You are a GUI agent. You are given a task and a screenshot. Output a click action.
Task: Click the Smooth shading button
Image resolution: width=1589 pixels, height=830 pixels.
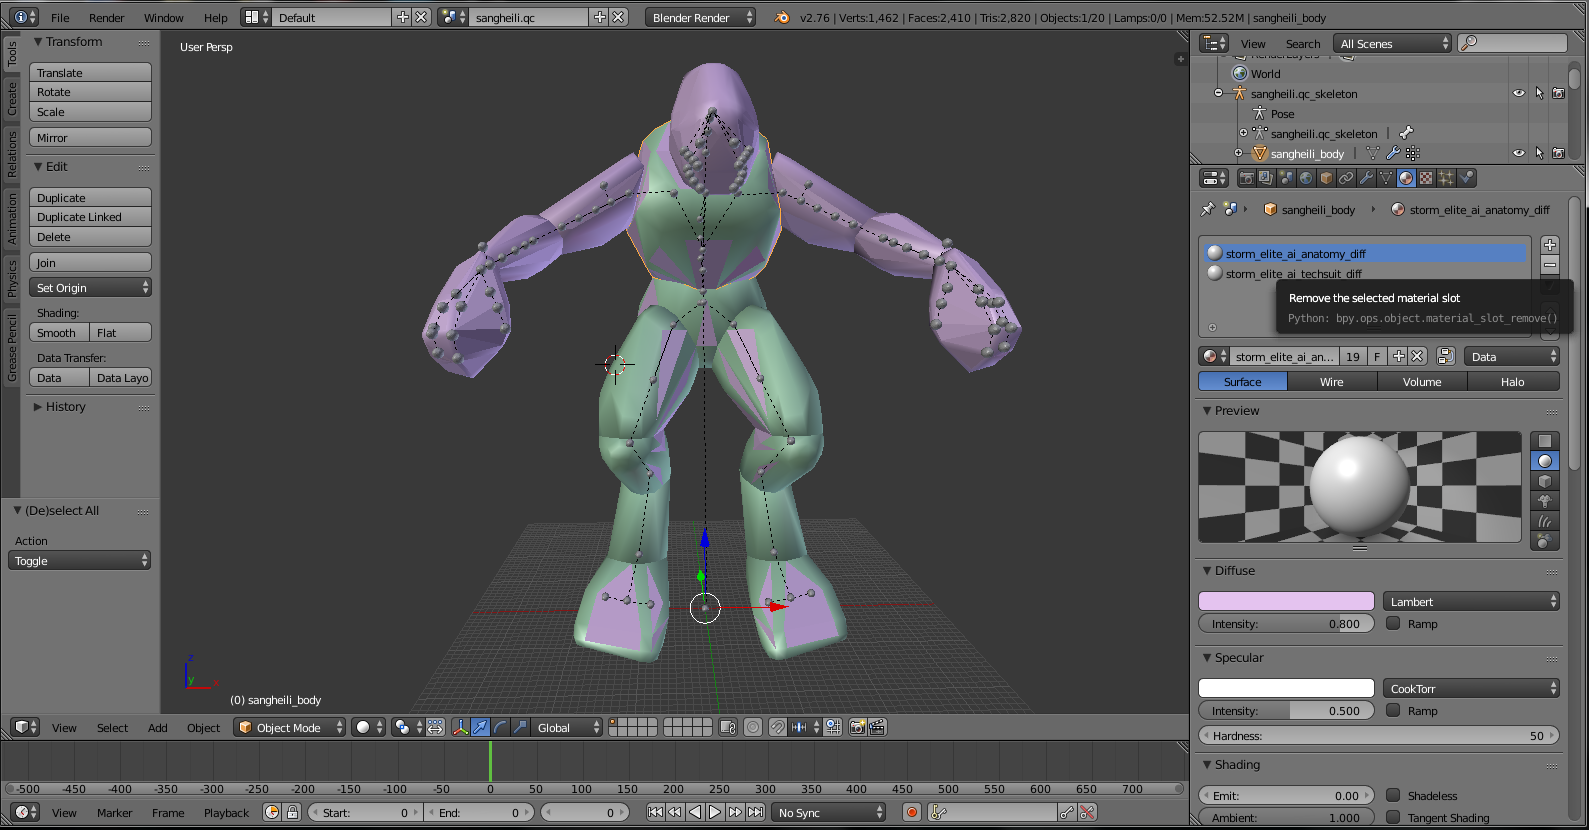(58, 333)
